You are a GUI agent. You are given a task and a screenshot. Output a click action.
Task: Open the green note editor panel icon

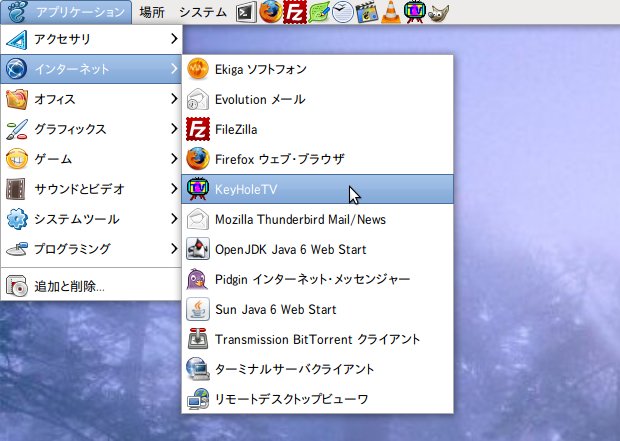(319, 12)
